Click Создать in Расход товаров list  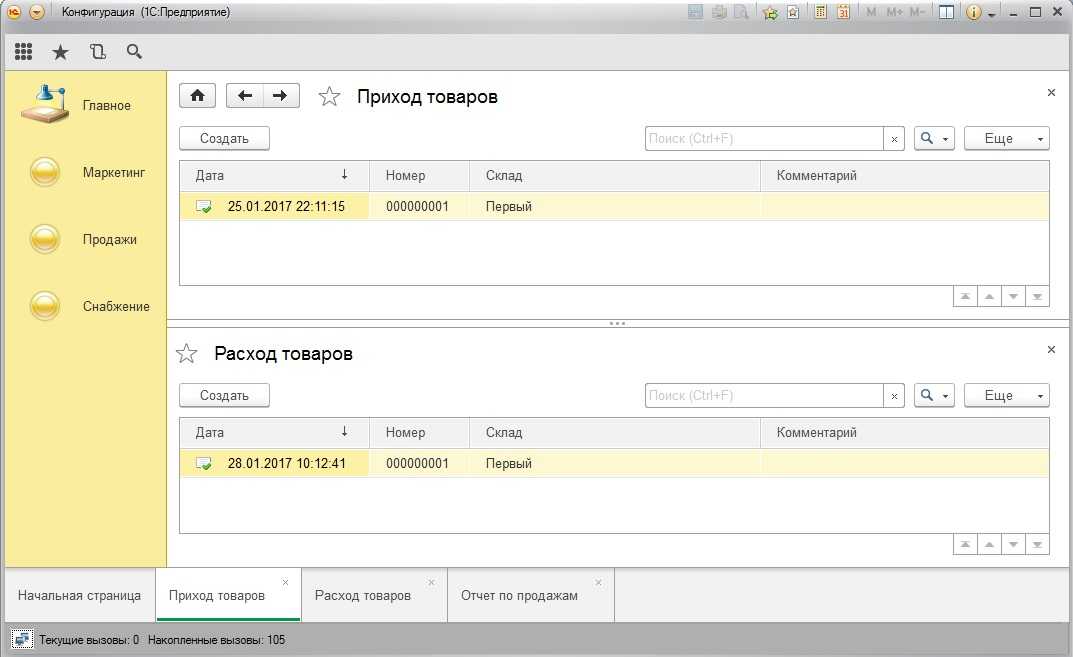tap(224, 396)
